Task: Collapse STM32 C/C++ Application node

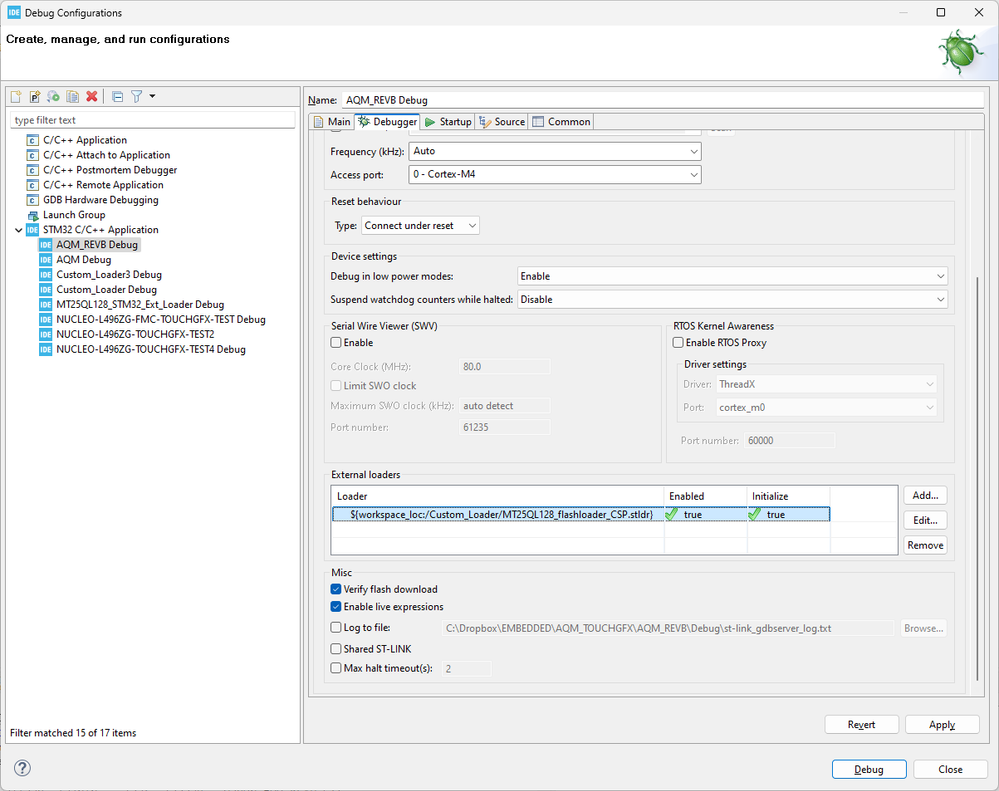Action: (x=18, y=230)
